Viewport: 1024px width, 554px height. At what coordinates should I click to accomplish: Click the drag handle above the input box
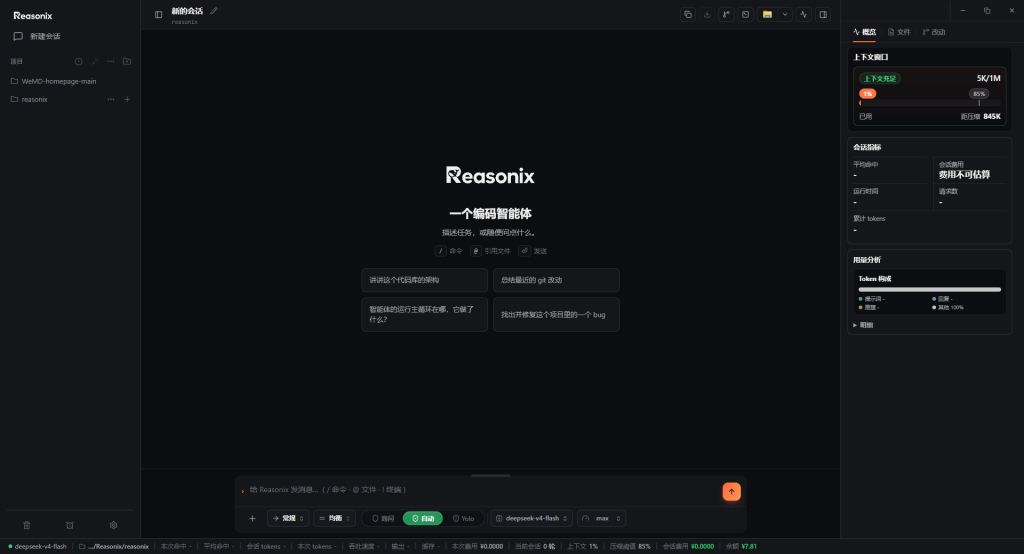[x=490, y=476]
